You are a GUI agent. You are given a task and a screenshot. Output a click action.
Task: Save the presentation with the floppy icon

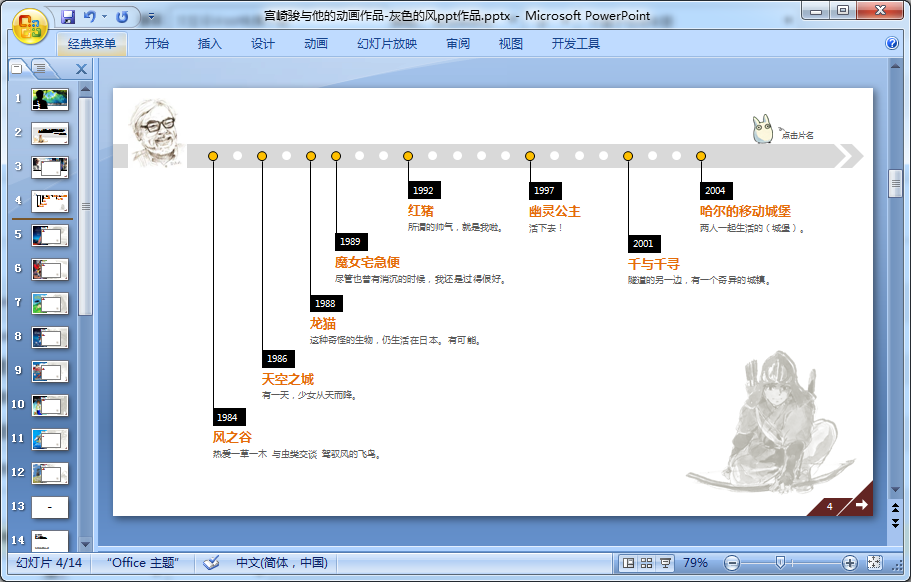68,17
